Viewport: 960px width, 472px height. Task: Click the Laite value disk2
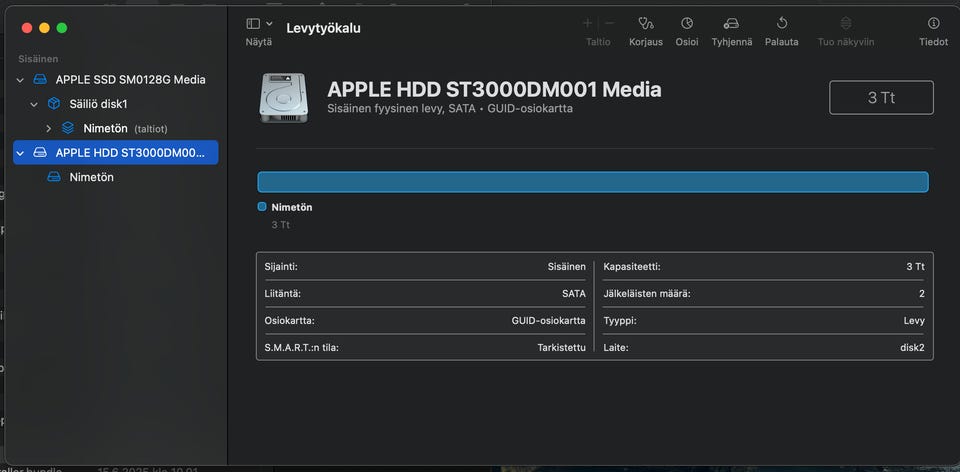[912, 348]
